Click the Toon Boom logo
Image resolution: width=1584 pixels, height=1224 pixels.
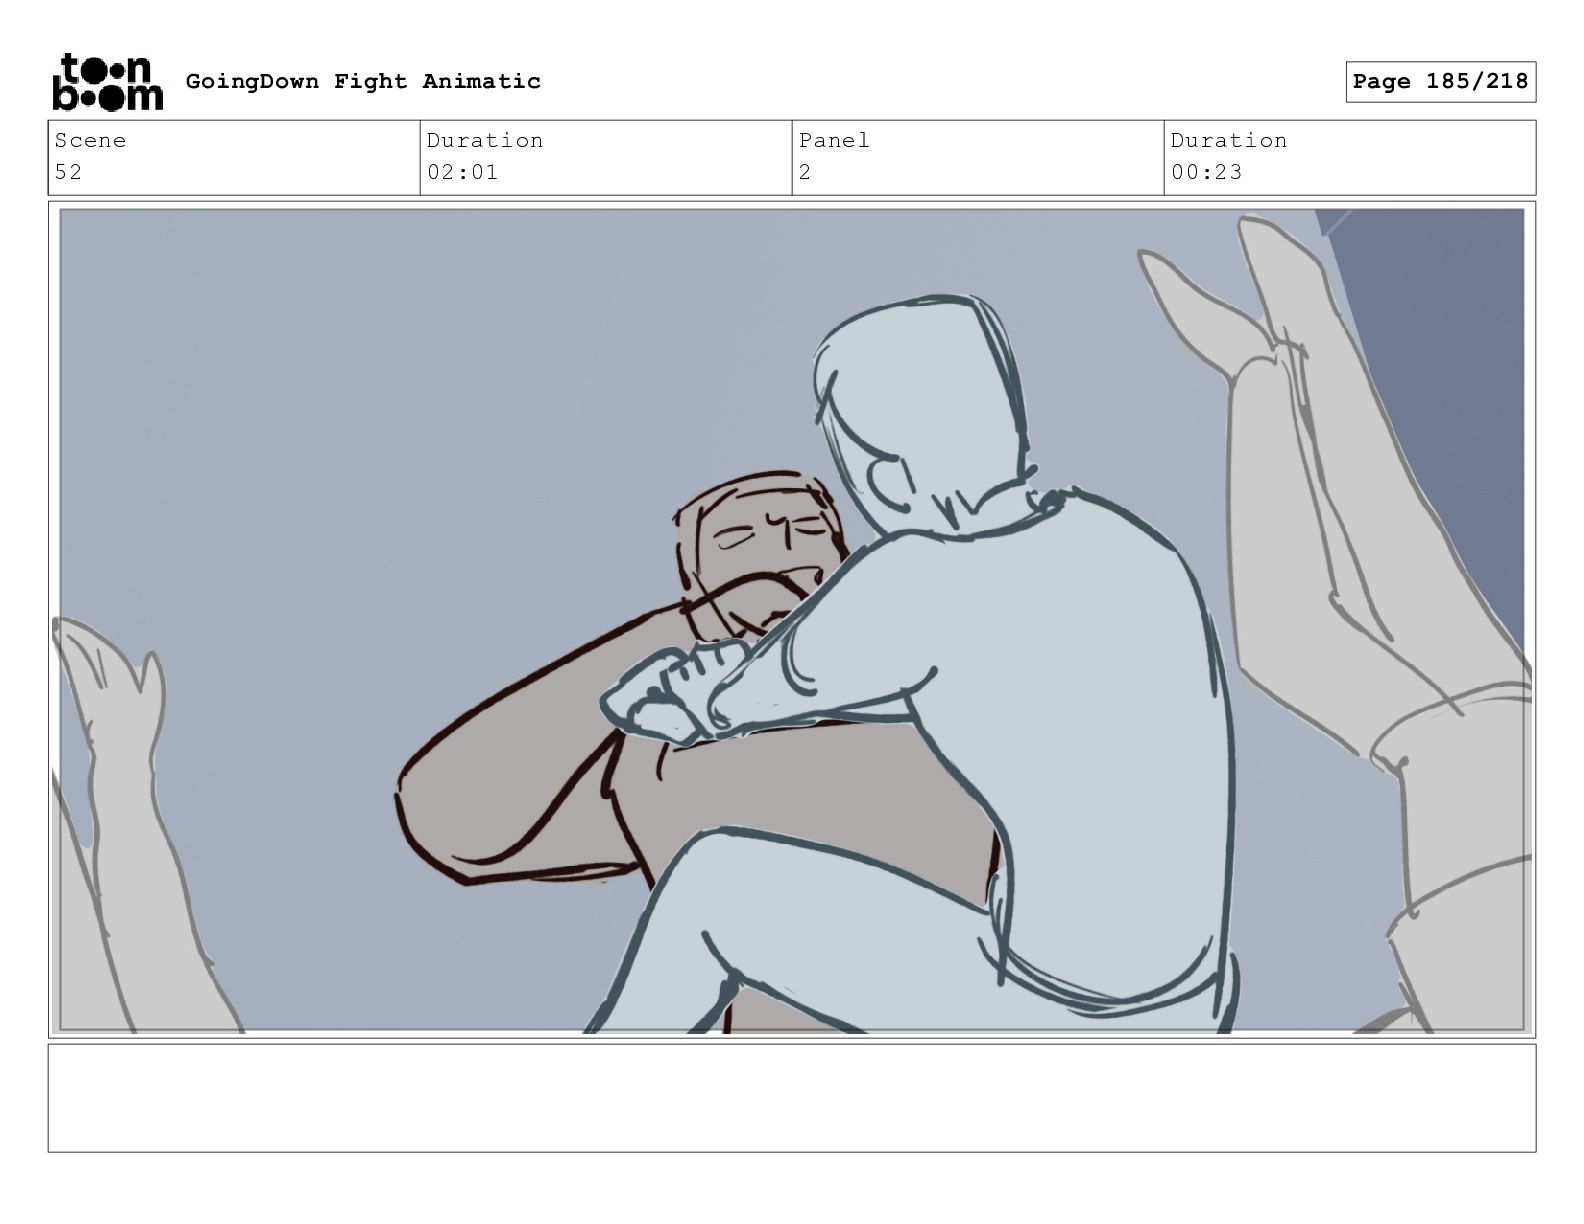[107, 82]
